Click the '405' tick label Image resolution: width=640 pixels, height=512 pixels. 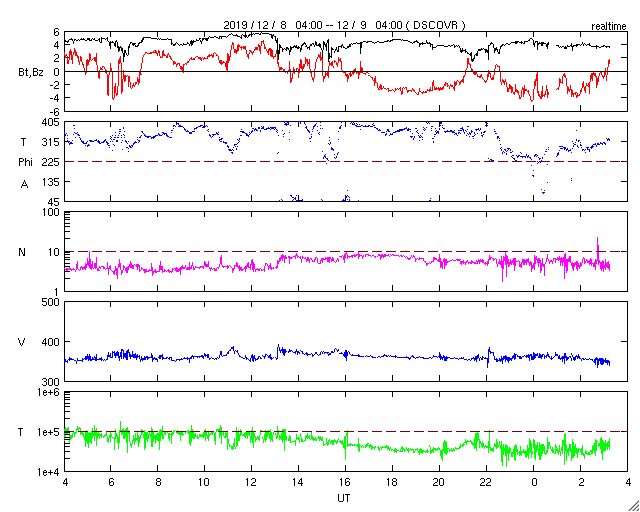click(51, 122)
